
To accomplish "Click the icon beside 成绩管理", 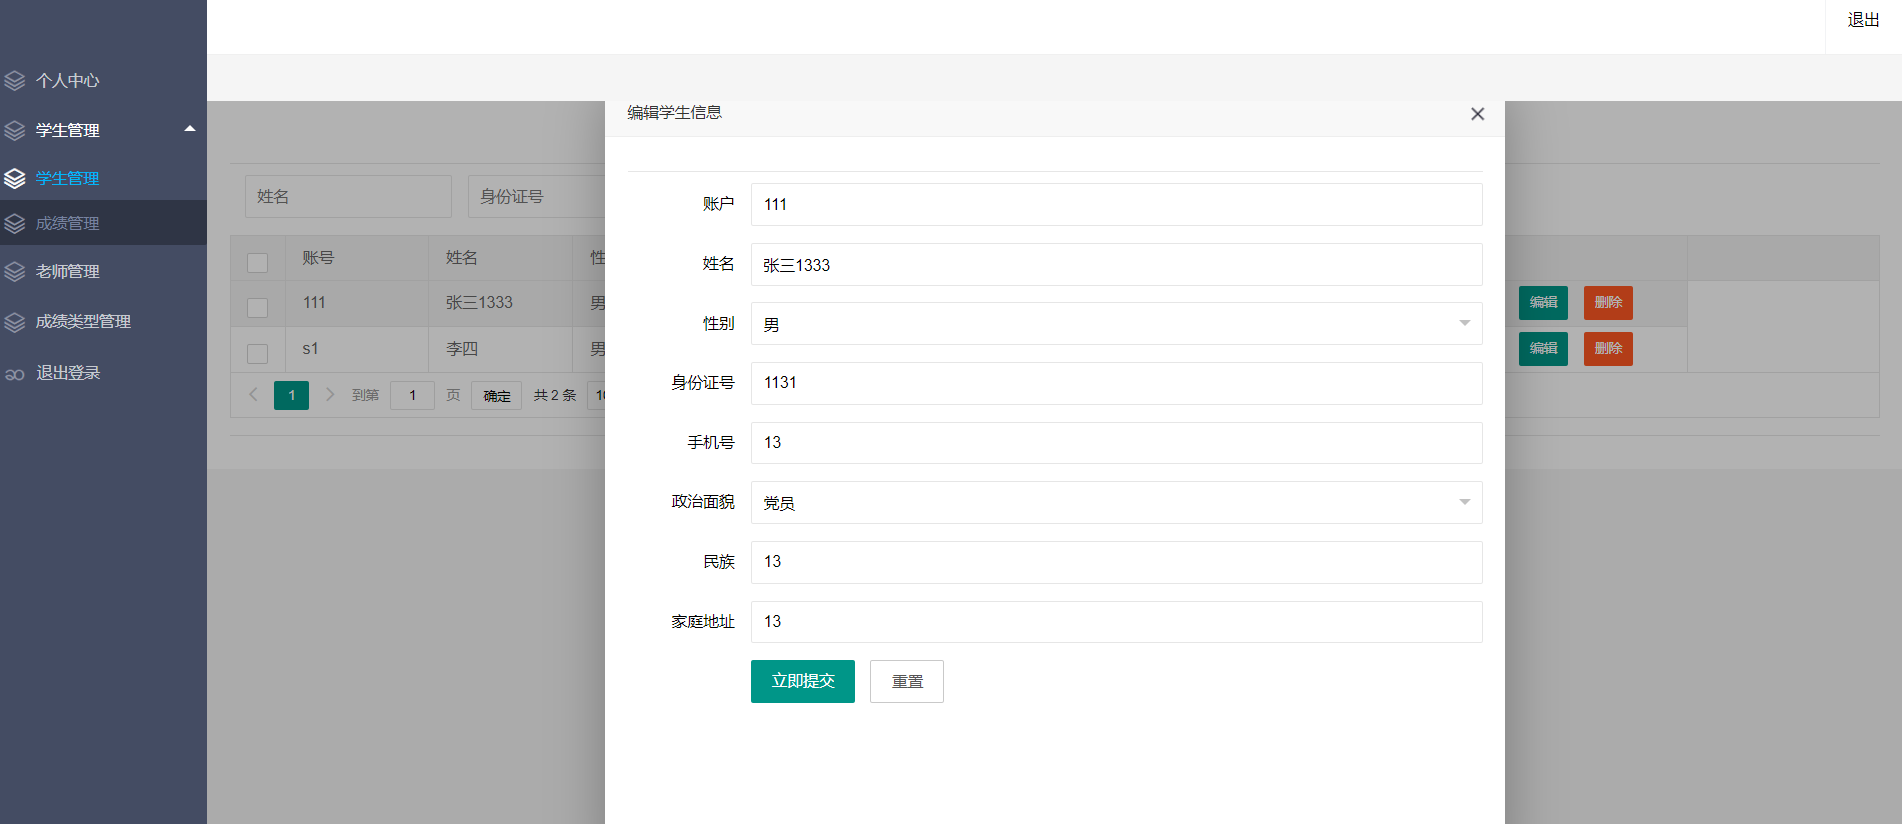I will [x=15, y=223].
